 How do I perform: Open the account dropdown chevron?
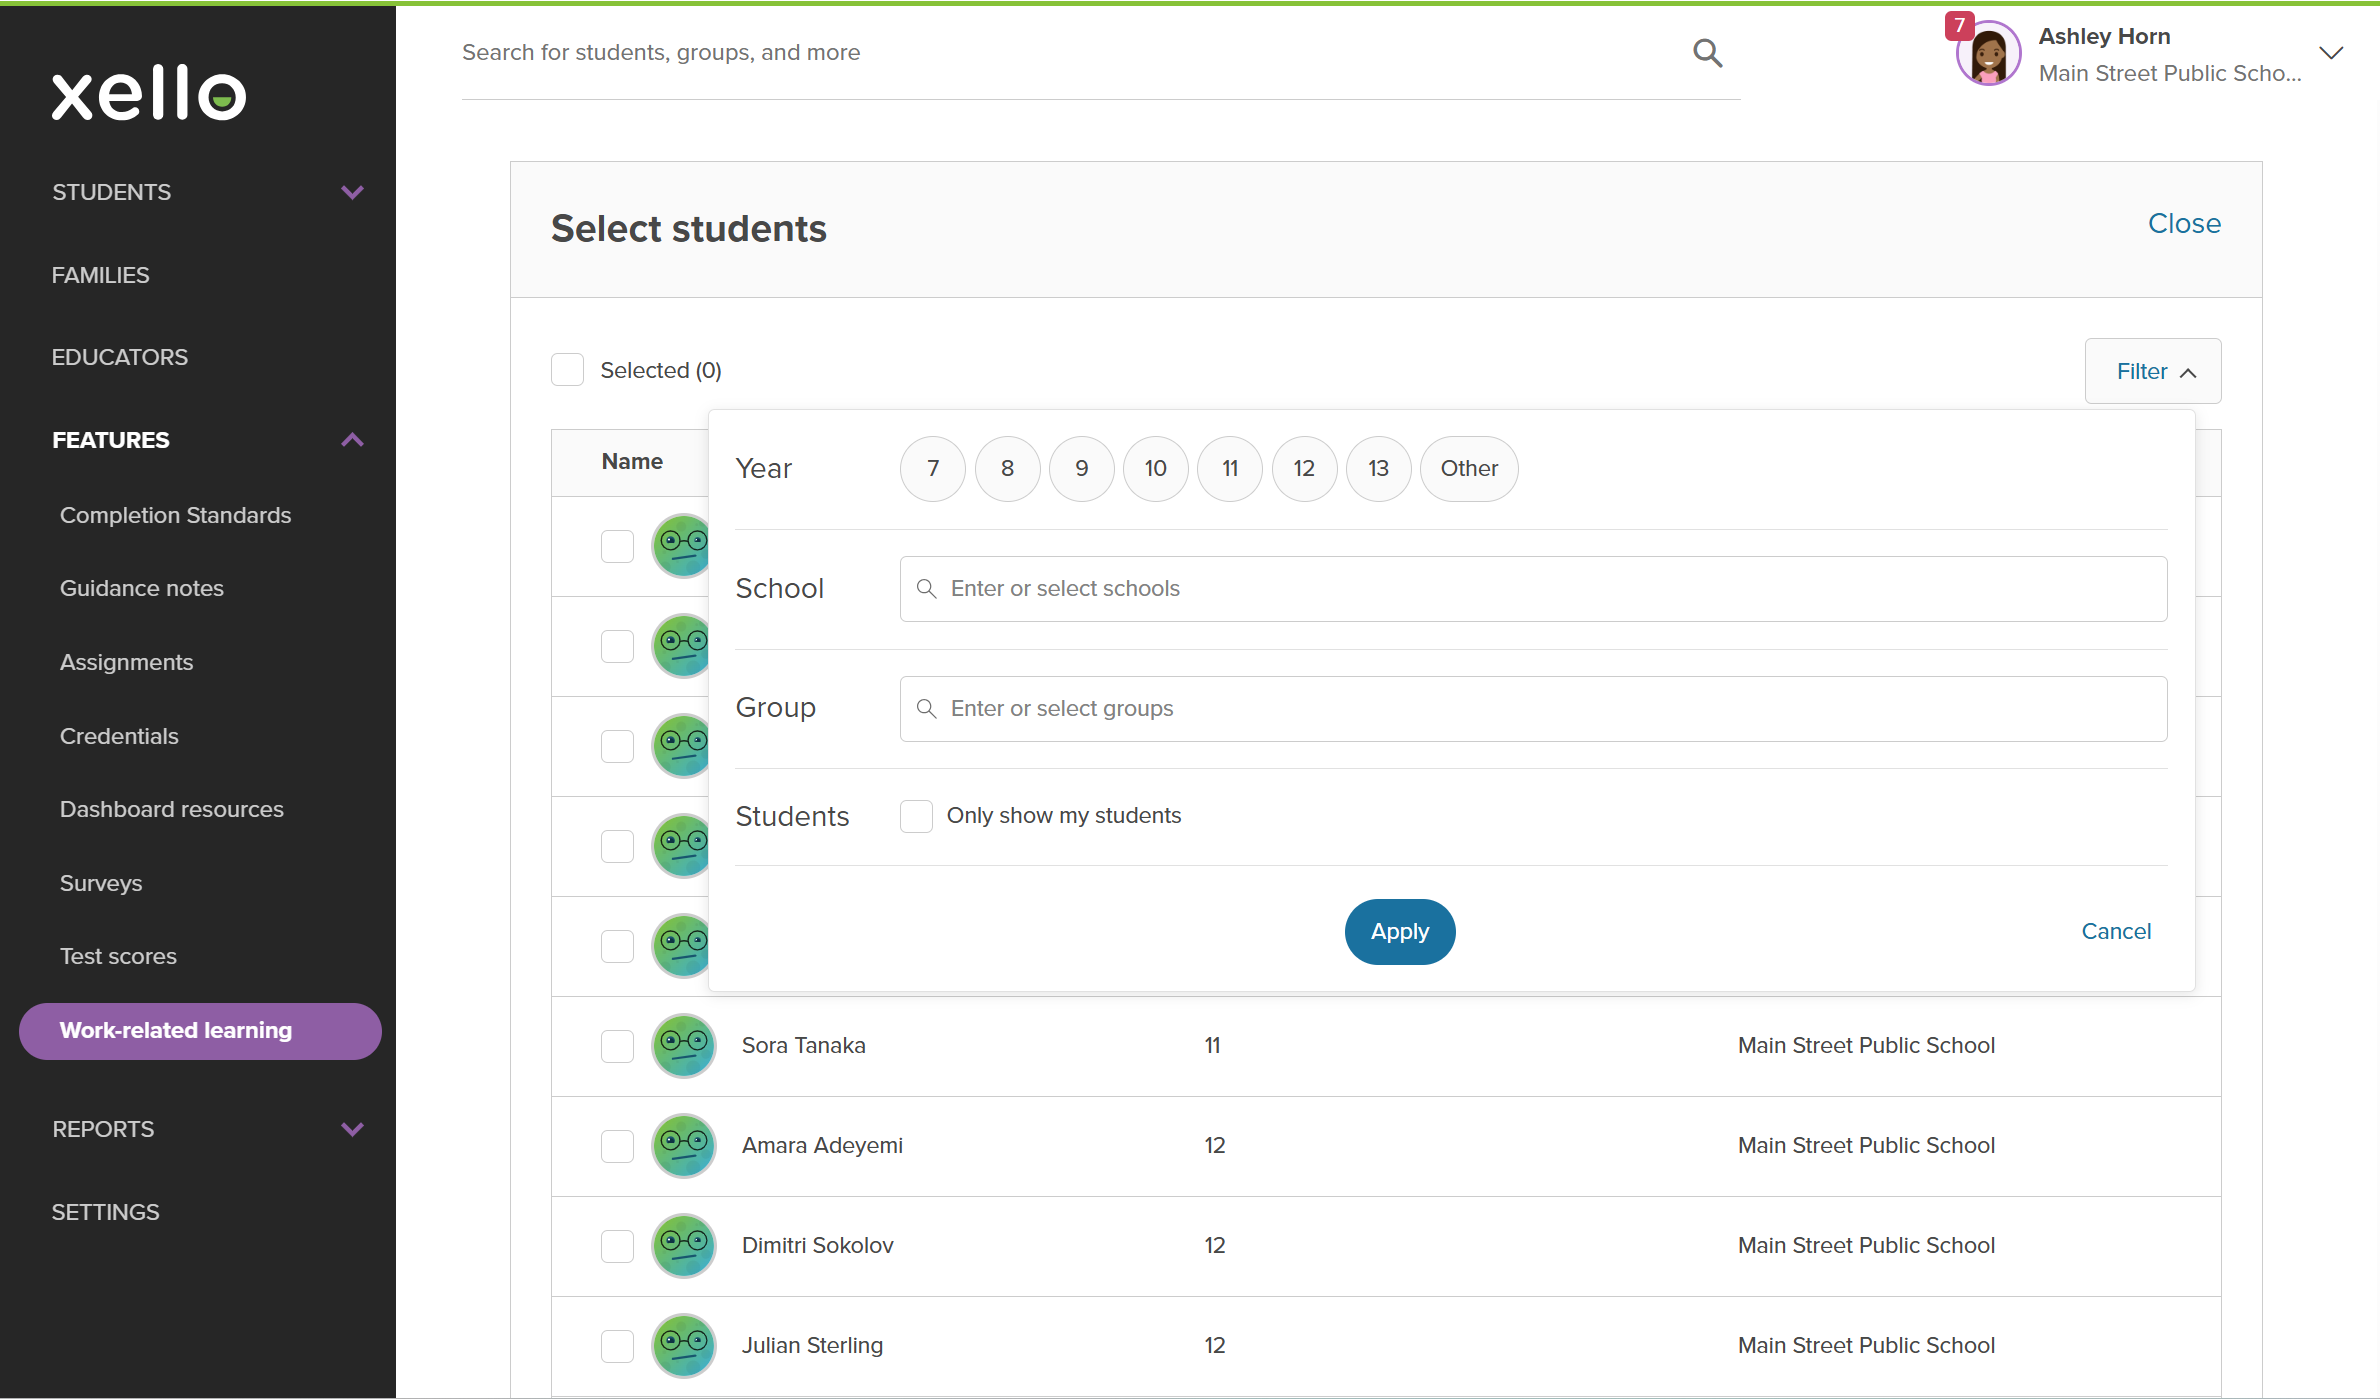click(2332, 53)
